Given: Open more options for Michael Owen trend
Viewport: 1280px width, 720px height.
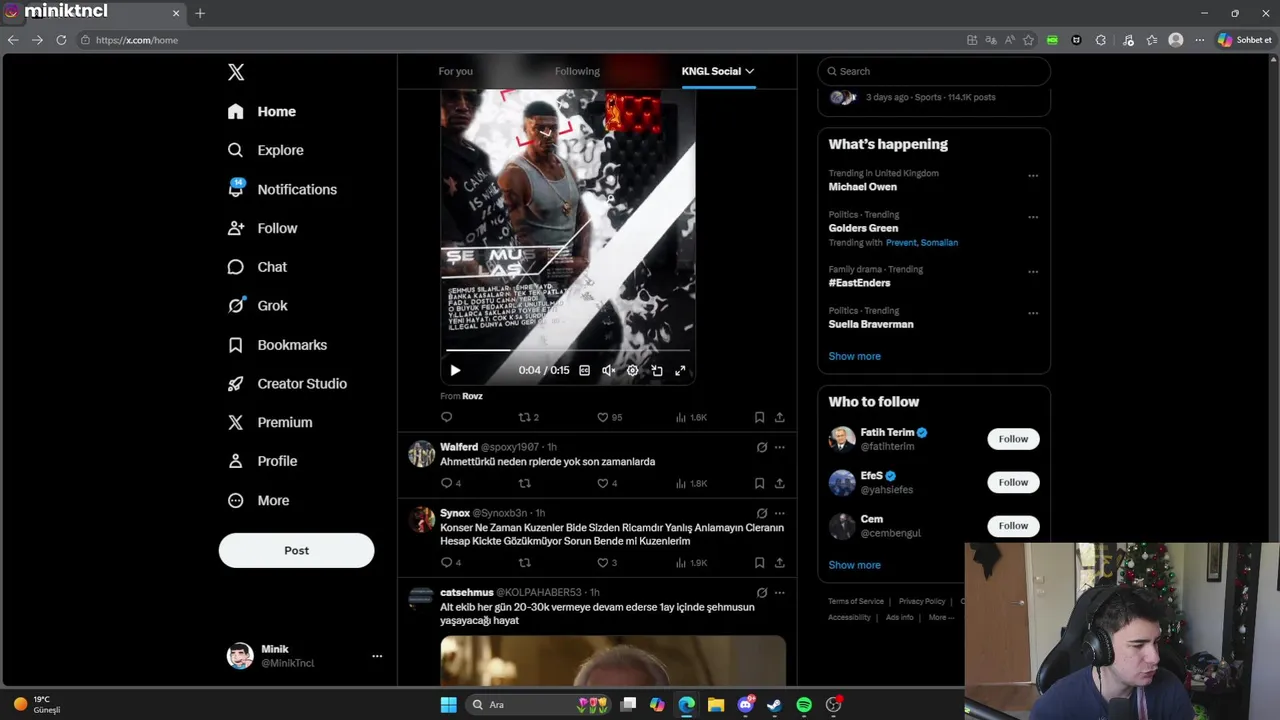Looking at the screenshot, I should (x=1033, y=176).
